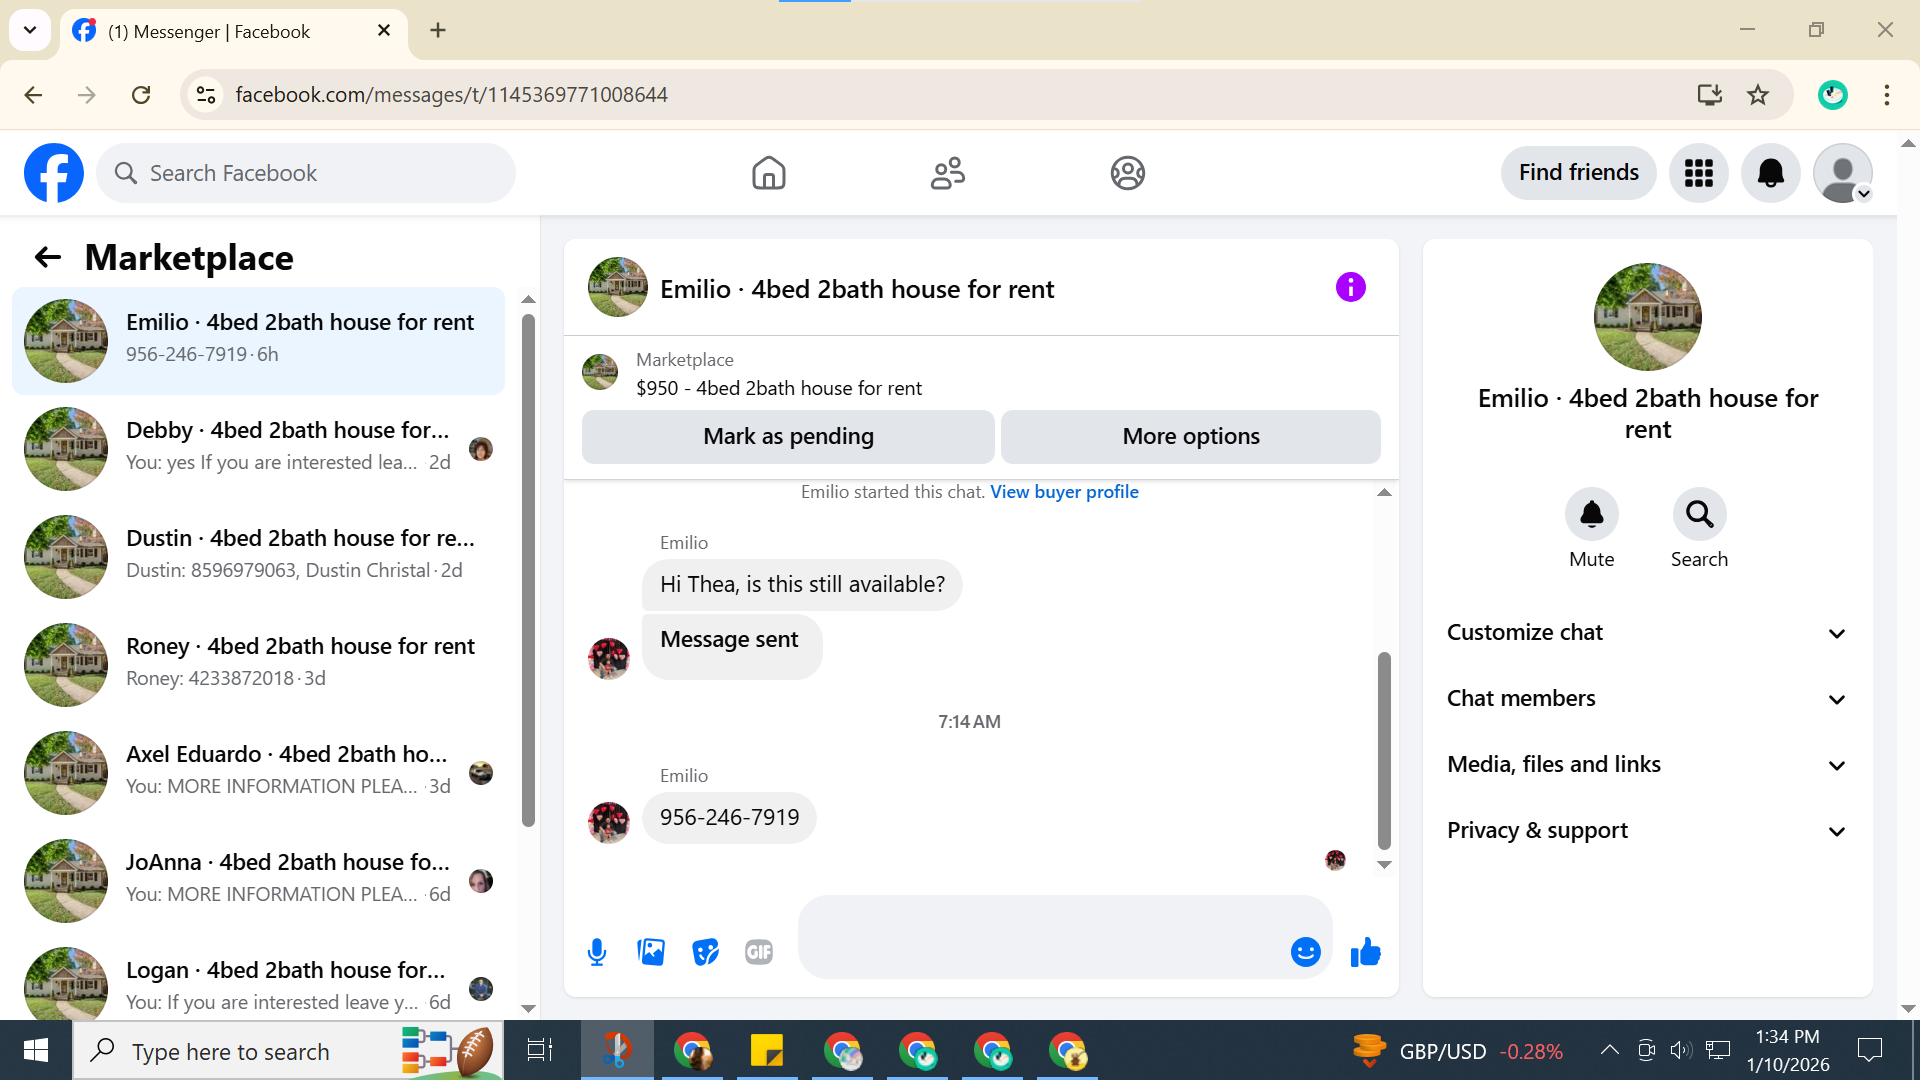The height and width of the screenshot is (1080, 1920).
Task: Send a thumbs-up like
Action: pyautogui.click(x=1365, y=952)
